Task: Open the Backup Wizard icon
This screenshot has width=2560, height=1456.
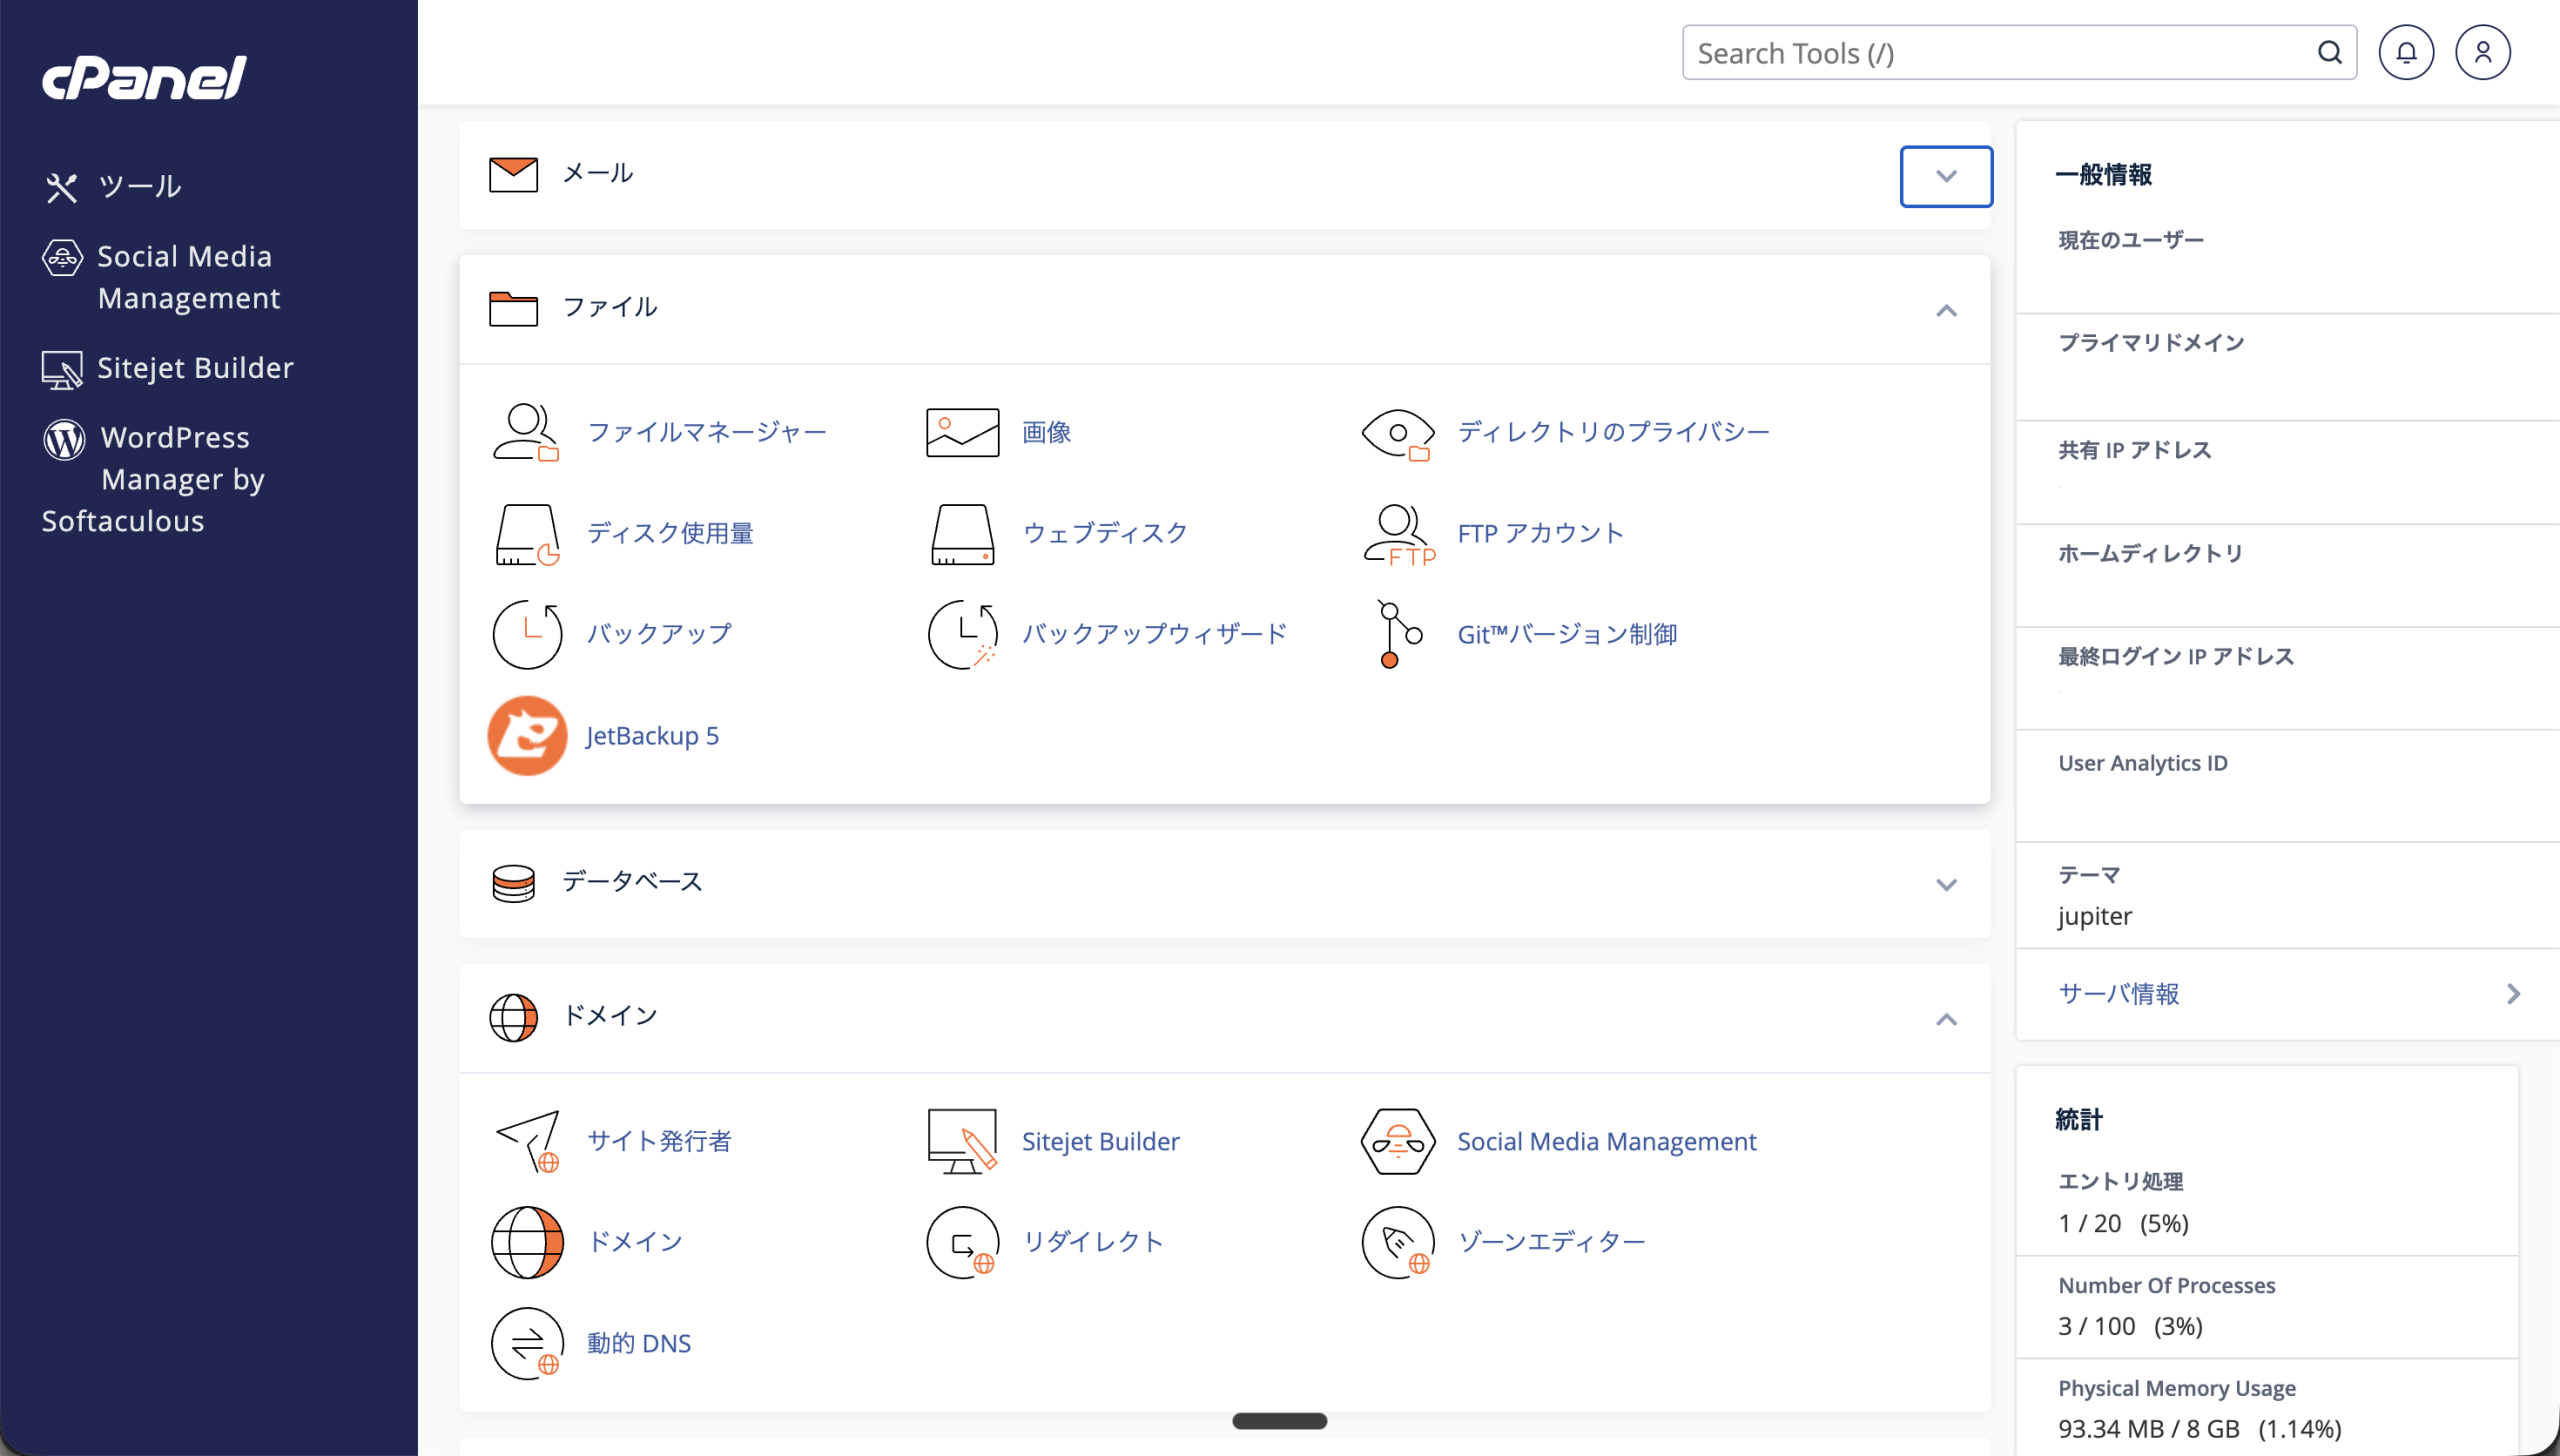Action: click(962, 634)
